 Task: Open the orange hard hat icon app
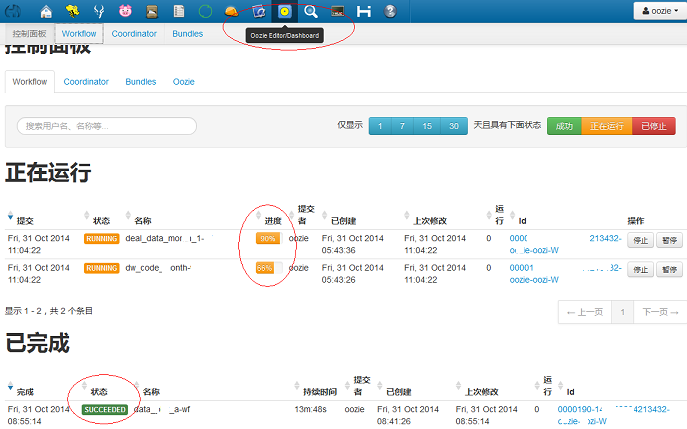tap(231, 11)
